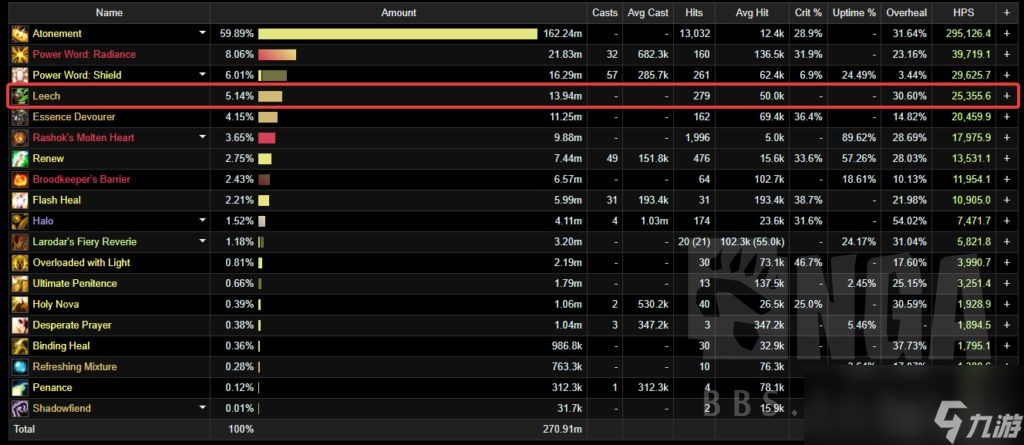Click the Renew spell icon
The height and width of the screenshot is (445, 1024).
tap(20, 159)
